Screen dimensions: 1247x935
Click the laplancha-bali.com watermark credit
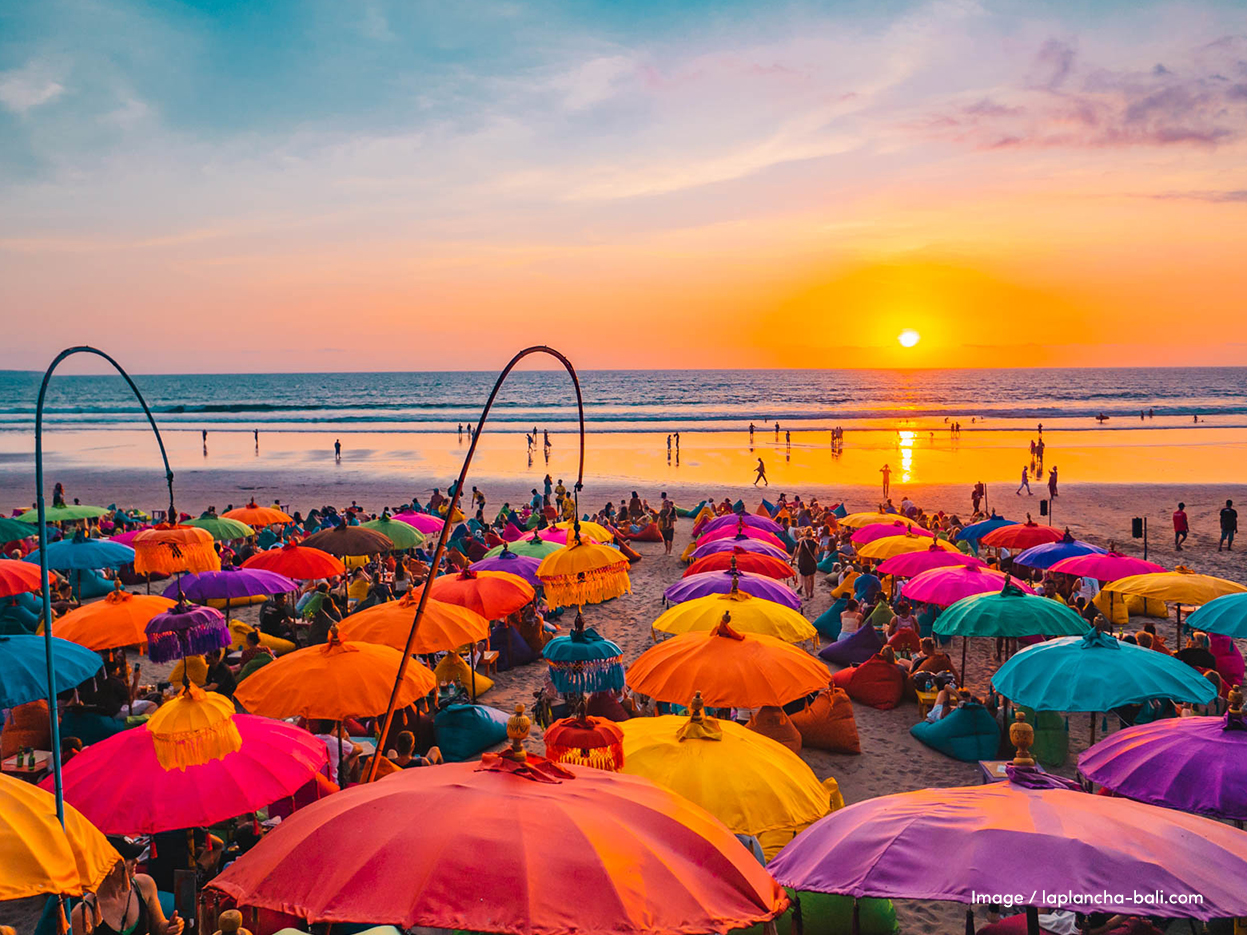1122,898
